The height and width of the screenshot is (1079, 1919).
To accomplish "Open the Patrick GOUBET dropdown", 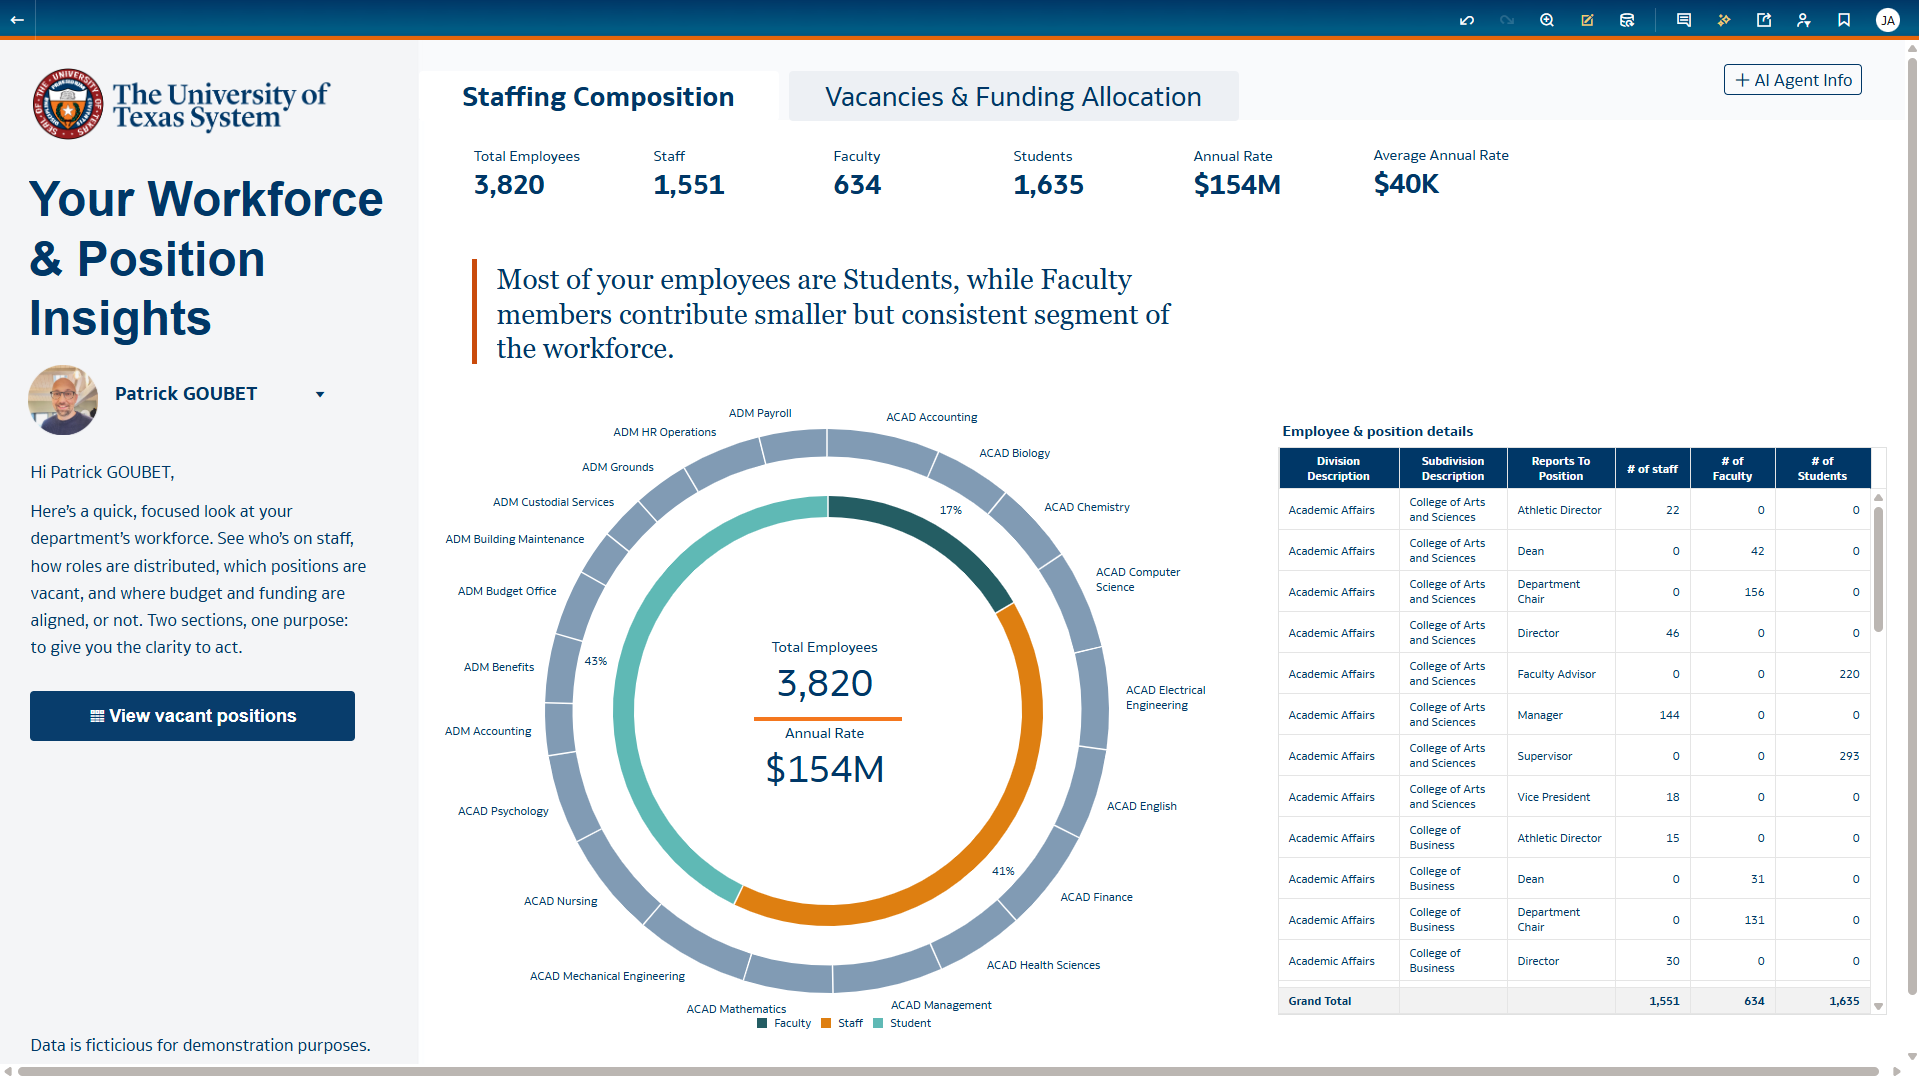I will tap(319, 394).
